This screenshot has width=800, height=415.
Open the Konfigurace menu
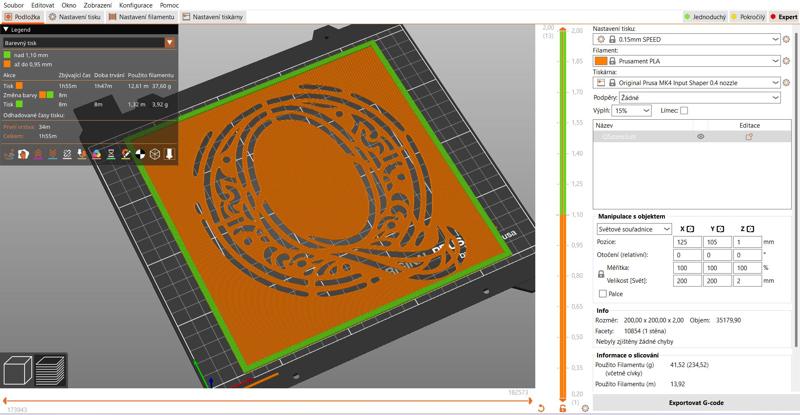click(136, 5)
